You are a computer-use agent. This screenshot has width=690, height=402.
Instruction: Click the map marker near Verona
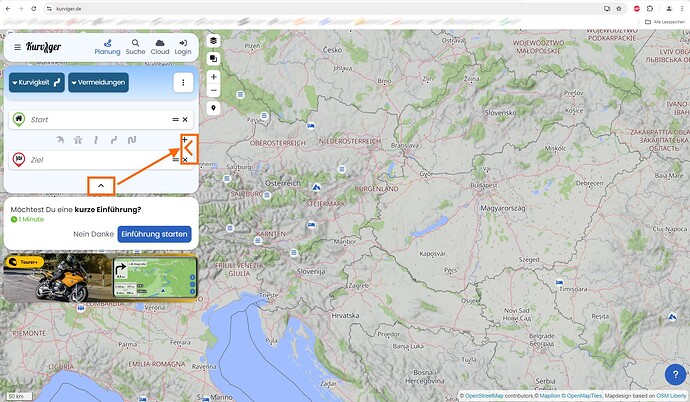(81, 308)
